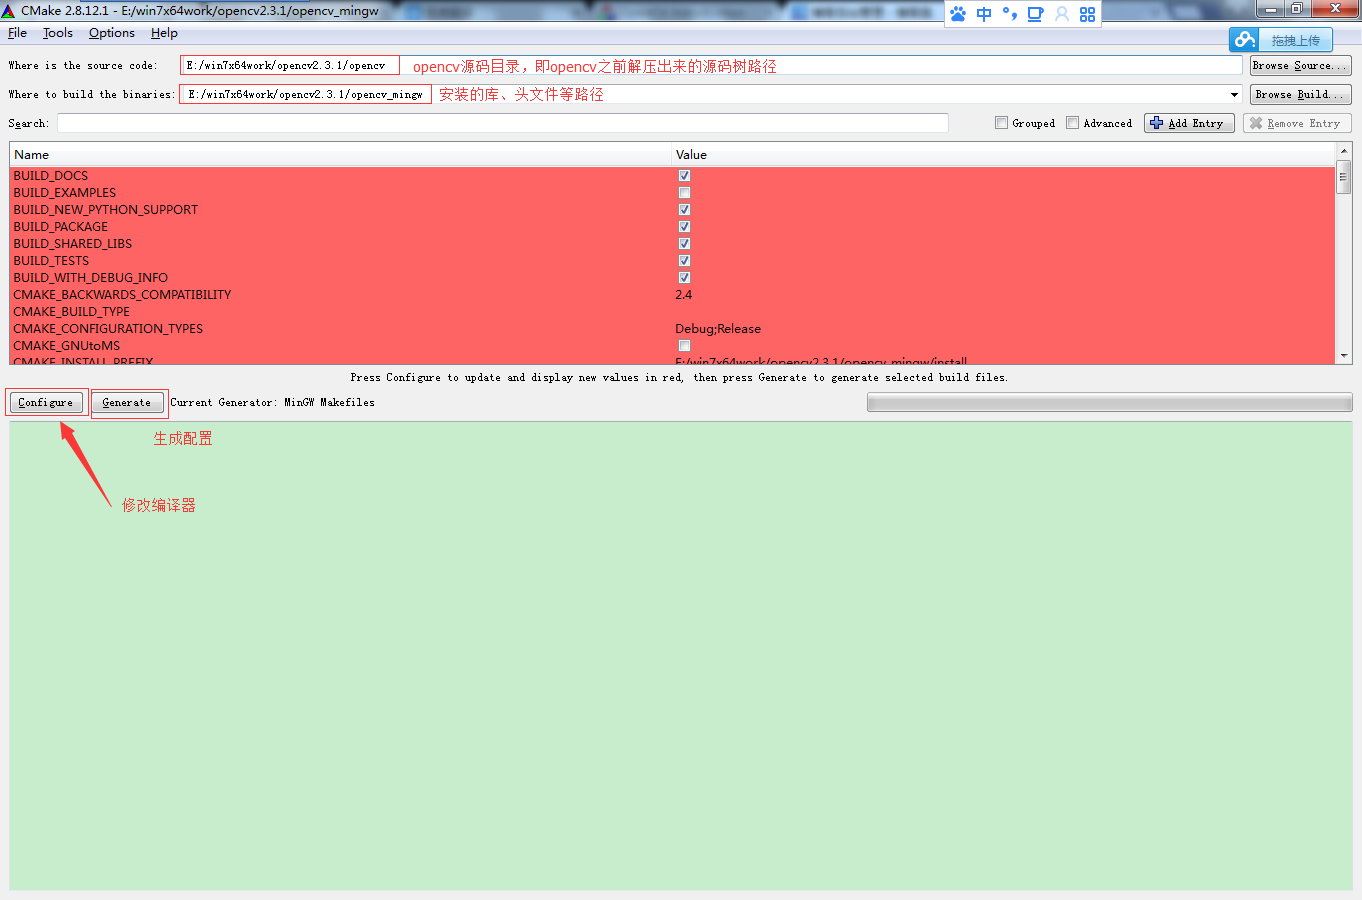Click the Current Generator: MinGW Makefiles label
Screen dimensions: 1362x900
coord(272,402)
